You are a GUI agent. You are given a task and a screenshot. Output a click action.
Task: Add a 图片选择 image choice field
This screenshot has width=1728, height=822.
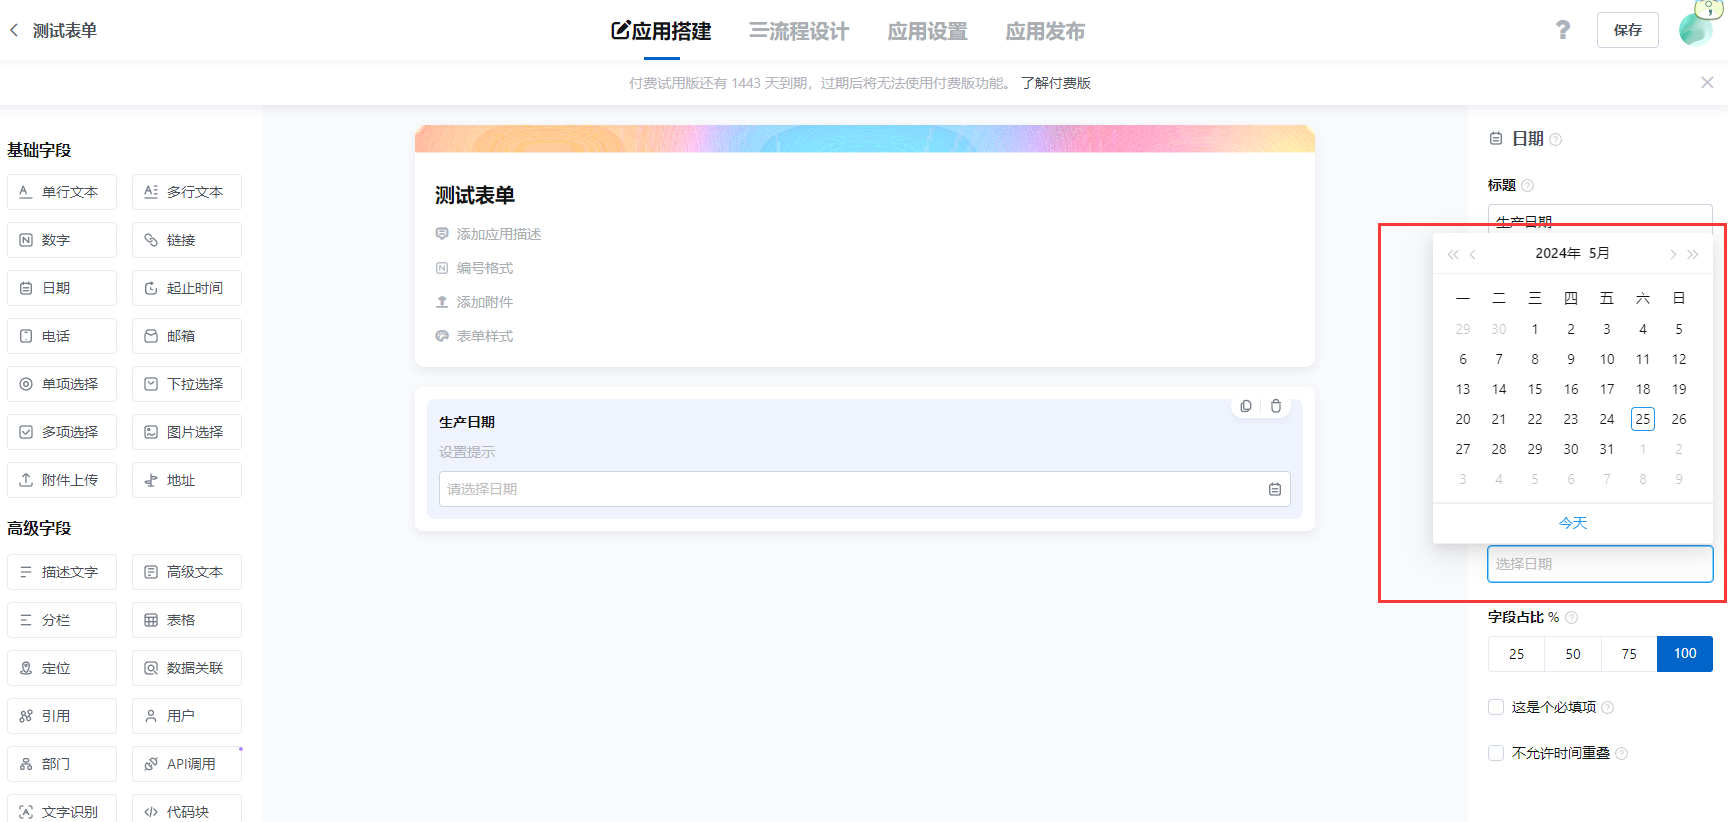coord(187,432)
